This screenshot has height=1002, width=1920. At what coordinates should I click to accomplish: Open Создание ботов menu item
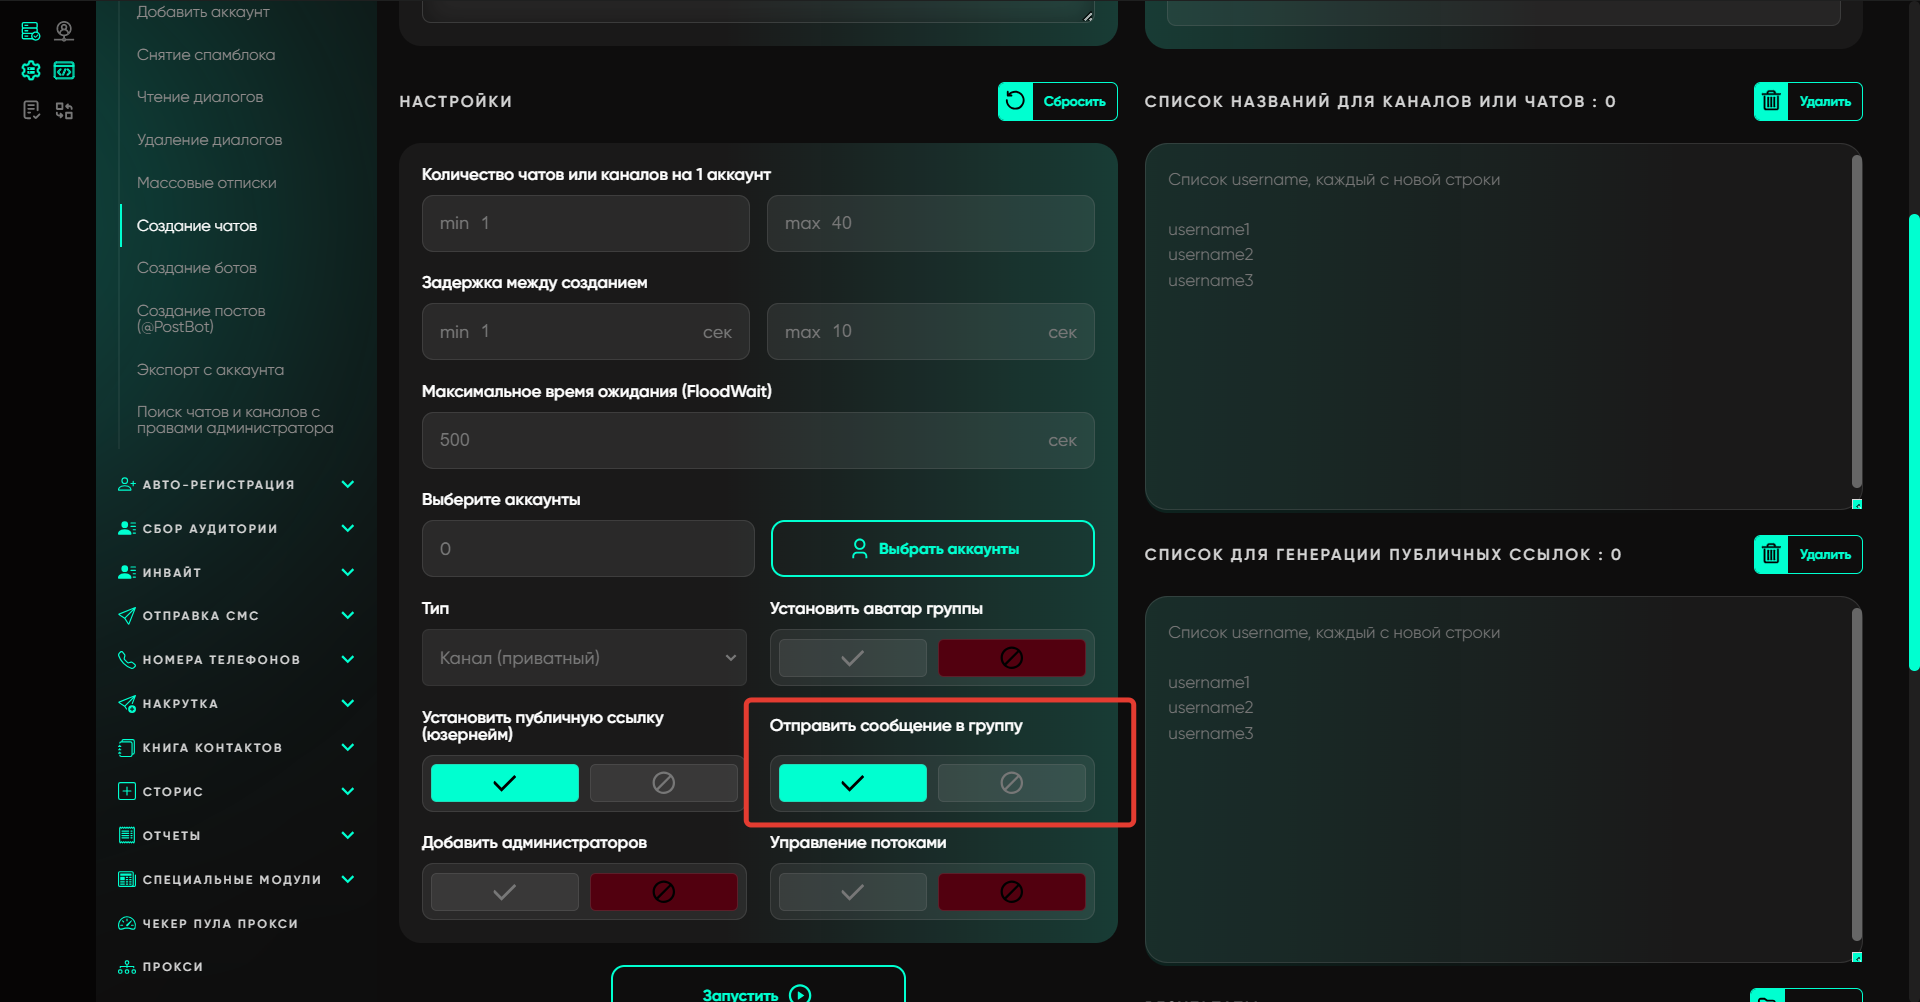click(x=197, y=268)
